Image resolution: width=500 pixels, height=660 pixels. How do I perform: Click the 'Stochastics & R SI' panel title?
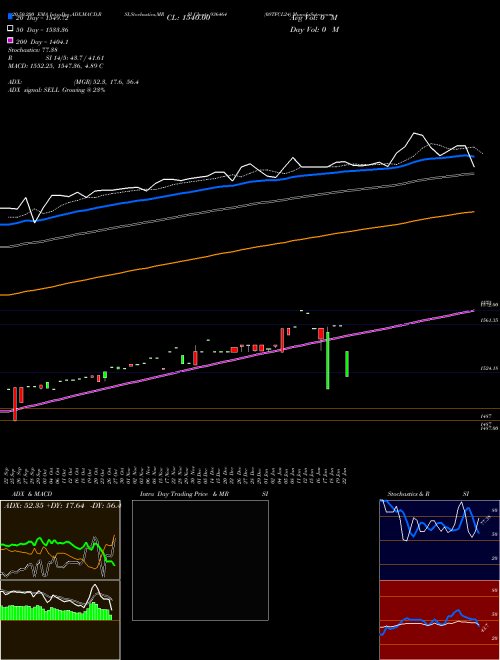point(428,494)
